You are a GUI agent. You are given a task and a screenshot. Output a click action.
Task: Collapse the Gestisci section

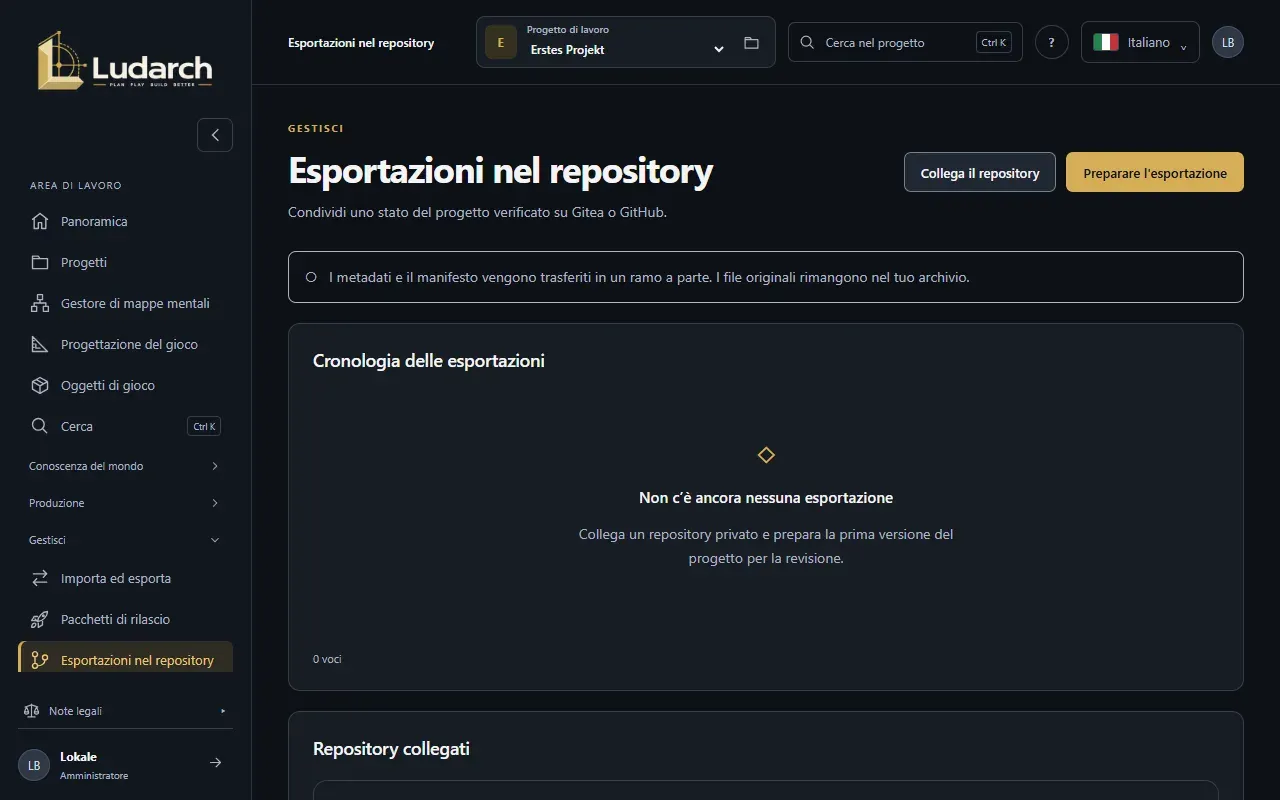pyautogui.click(x=125, y=540)
